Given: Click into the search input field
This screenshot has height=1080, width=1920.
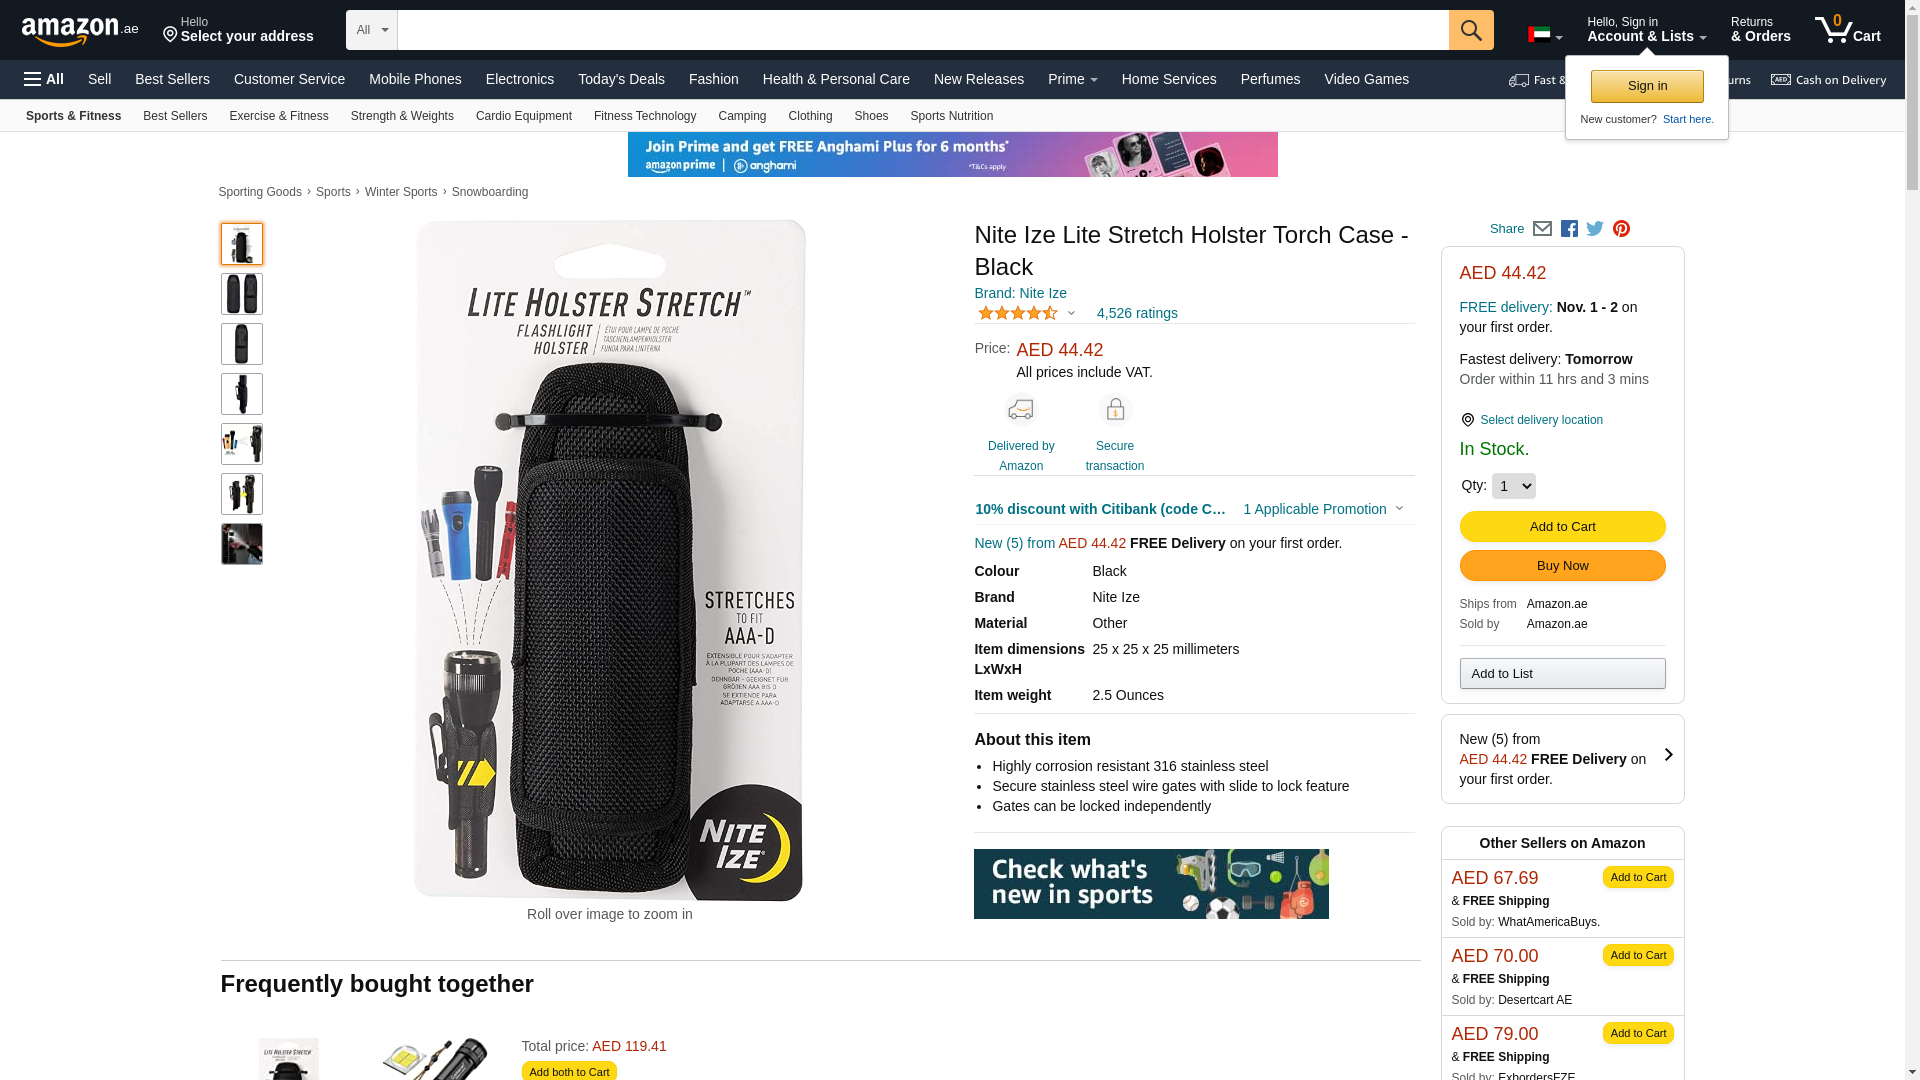Looking at the screenshot, I should click(x=923, y=30).
